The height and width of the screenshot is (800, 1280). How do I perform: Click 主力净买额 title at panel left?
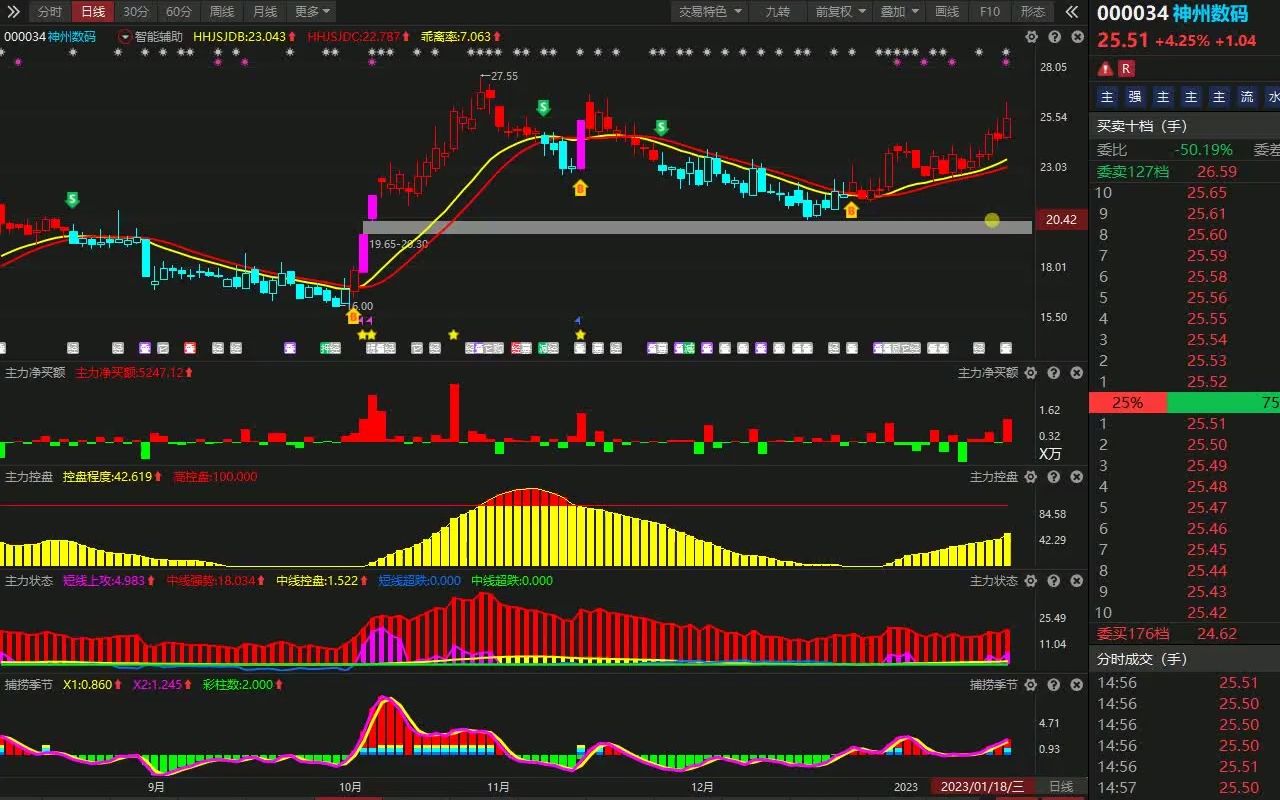(35, 372)
